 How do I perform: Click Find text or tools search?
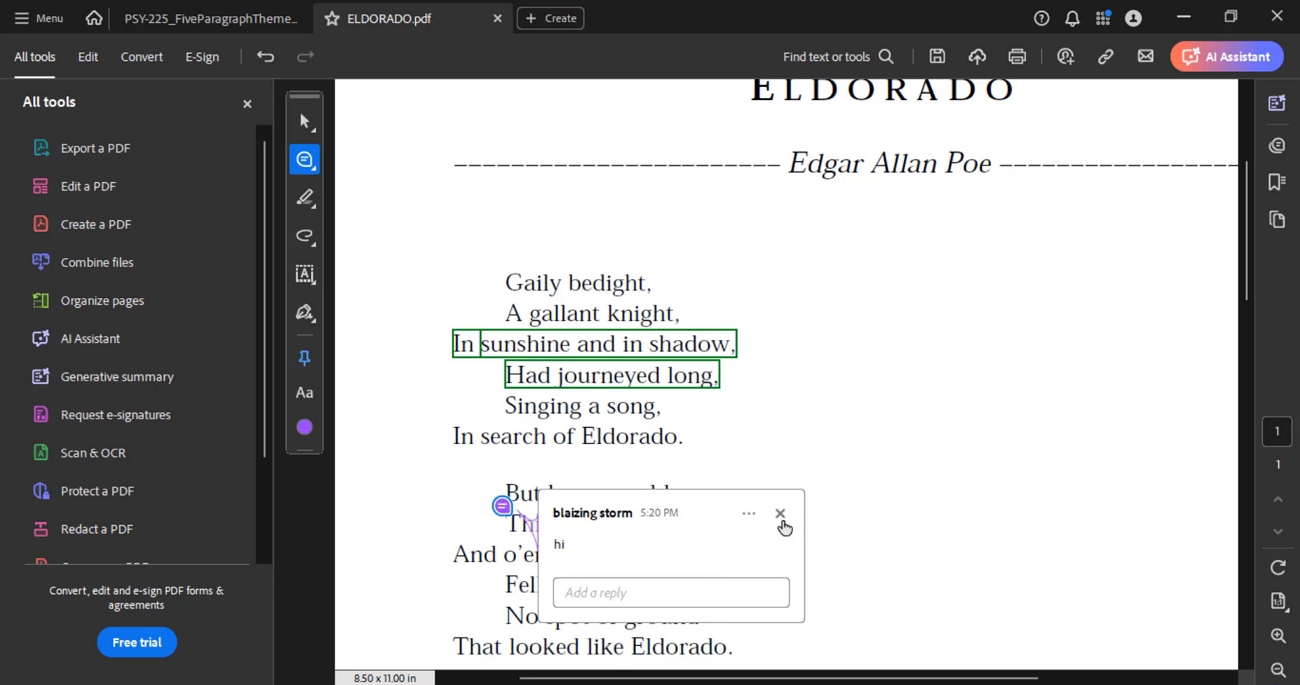click(x=838, y=57)
